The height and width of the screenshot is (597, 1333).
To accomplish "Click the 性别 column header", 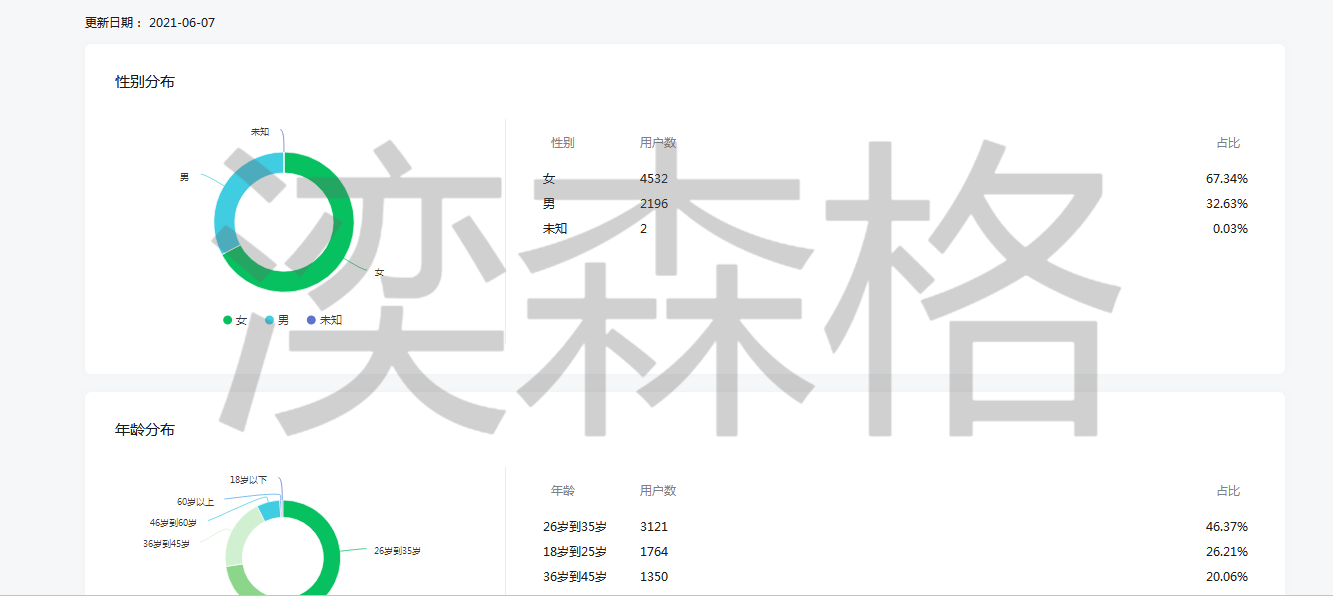I will [562, 143].
